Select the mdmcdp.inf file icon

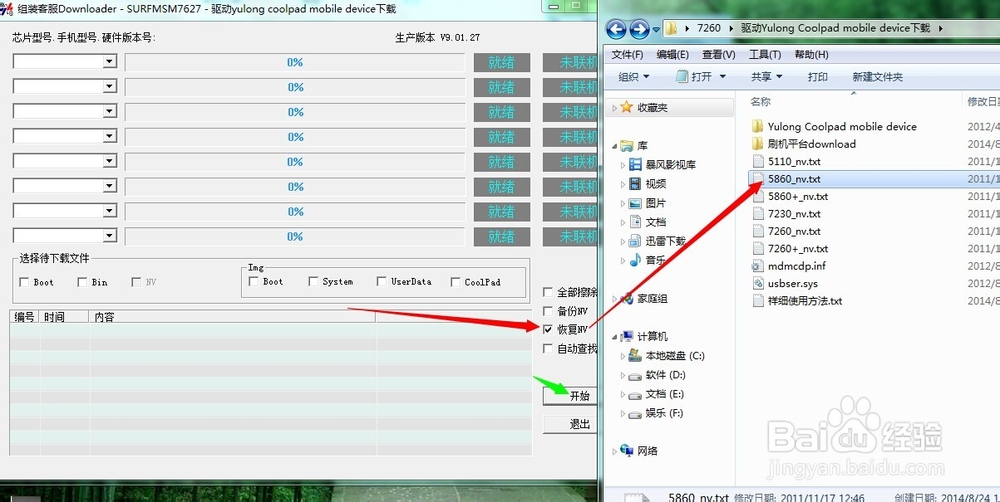click(x=758, y=266)
